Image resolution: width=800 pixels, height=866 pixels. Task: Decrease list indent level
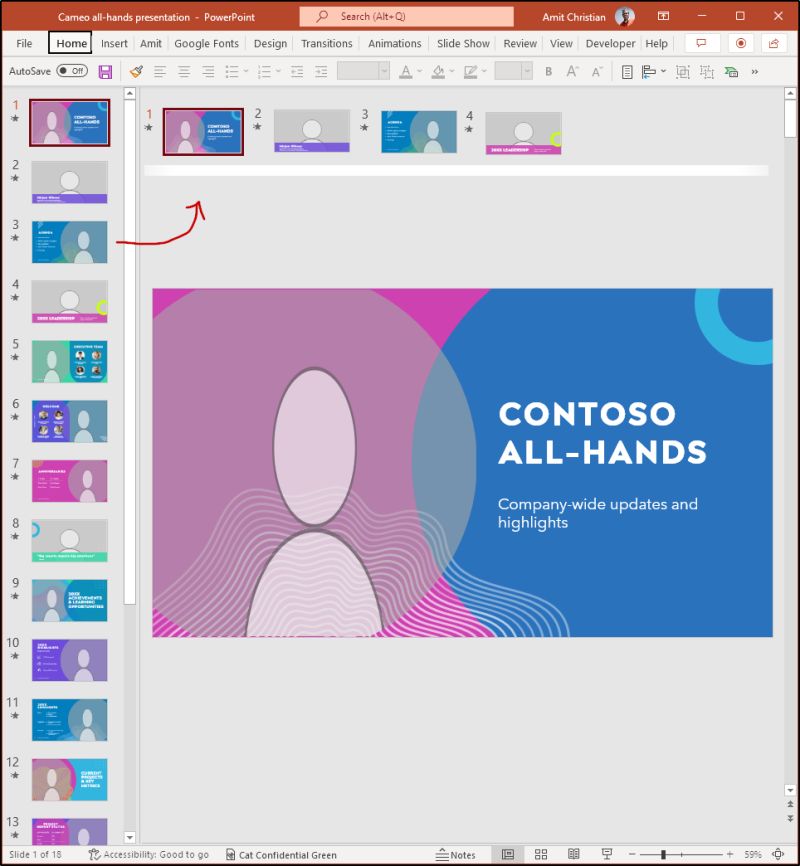click(x=297, y=71)
